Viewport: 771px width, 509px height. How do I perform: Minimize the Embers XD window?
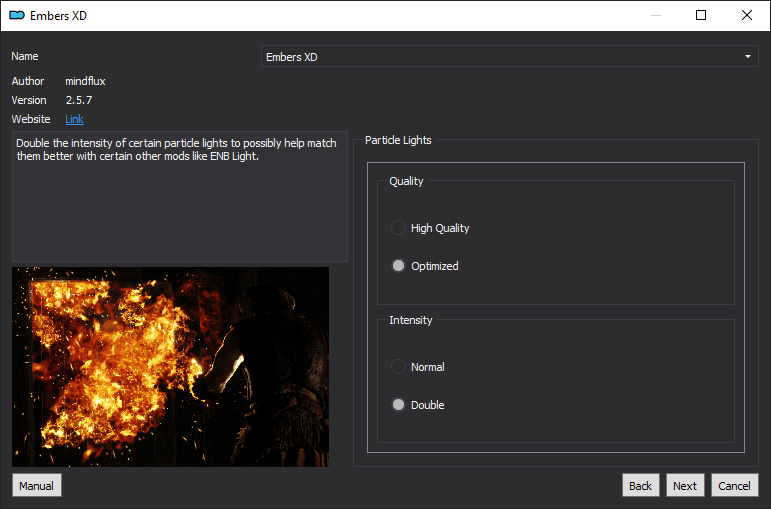[656, 15]
